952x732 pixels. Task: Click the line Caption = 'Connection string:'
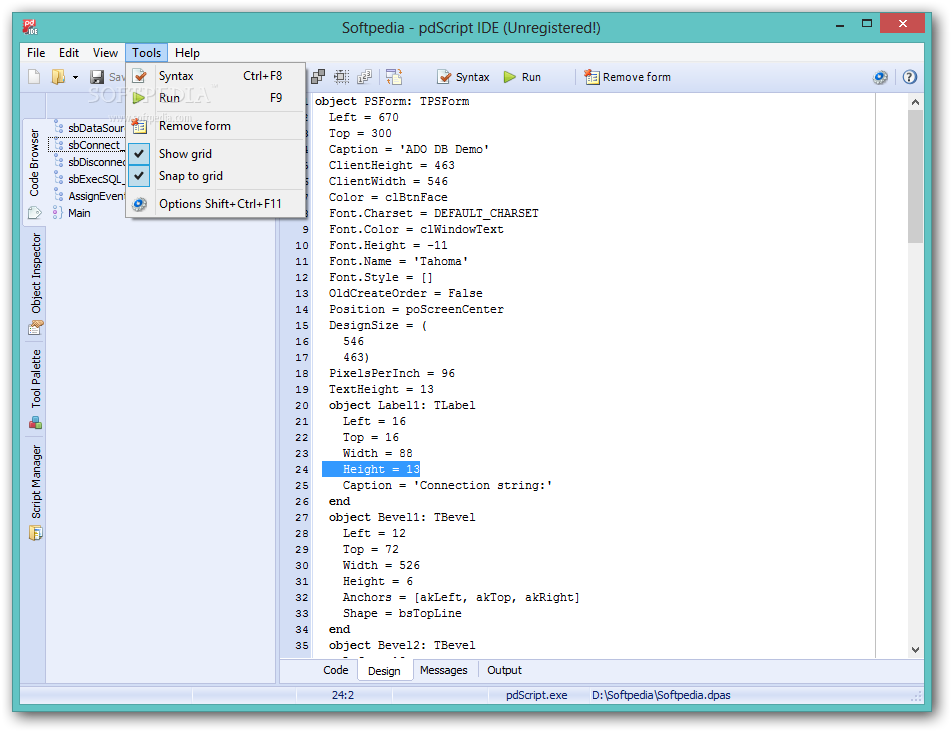(447, 485)
